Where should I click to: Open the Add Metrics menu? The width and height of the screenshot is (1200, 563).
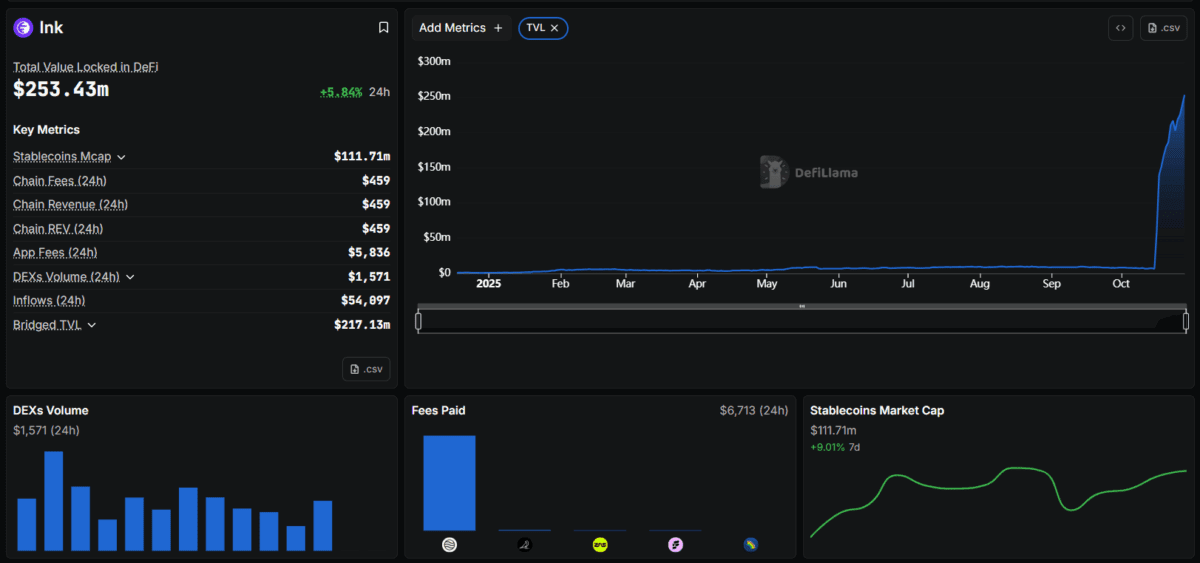pyautogui.click(x=460, y=28)
